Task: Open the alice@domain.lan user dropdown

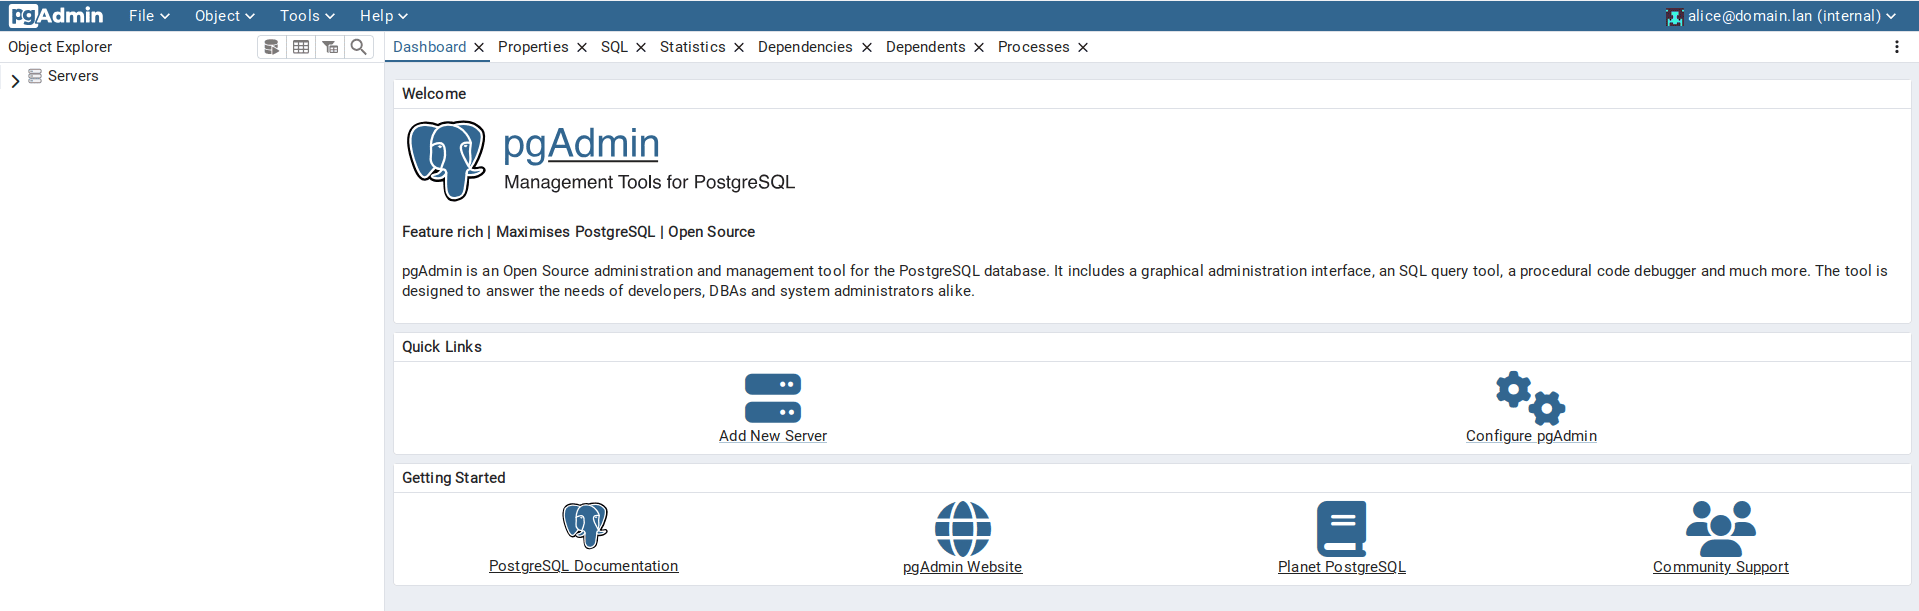Action: [1781, 16]
